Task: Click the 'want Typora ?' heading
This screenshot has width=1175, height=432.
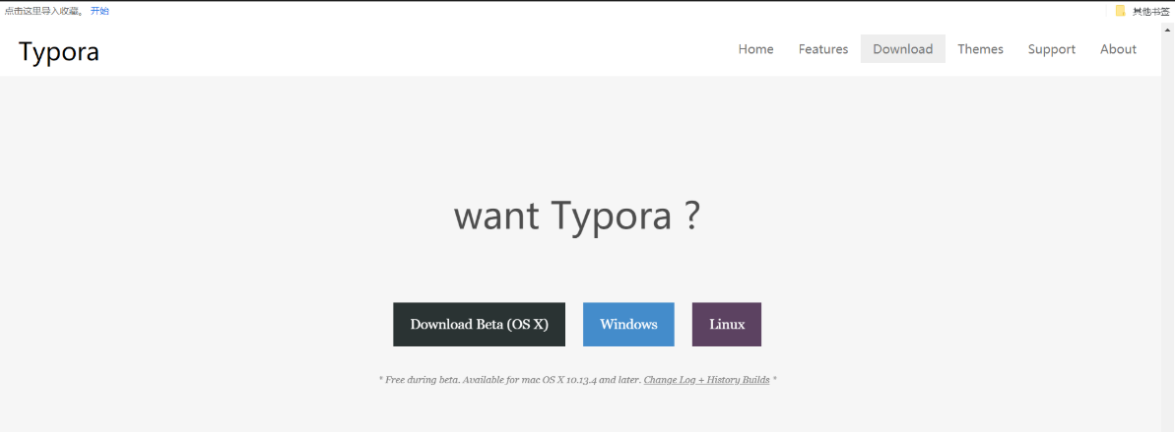Action: tap(577, 216)
